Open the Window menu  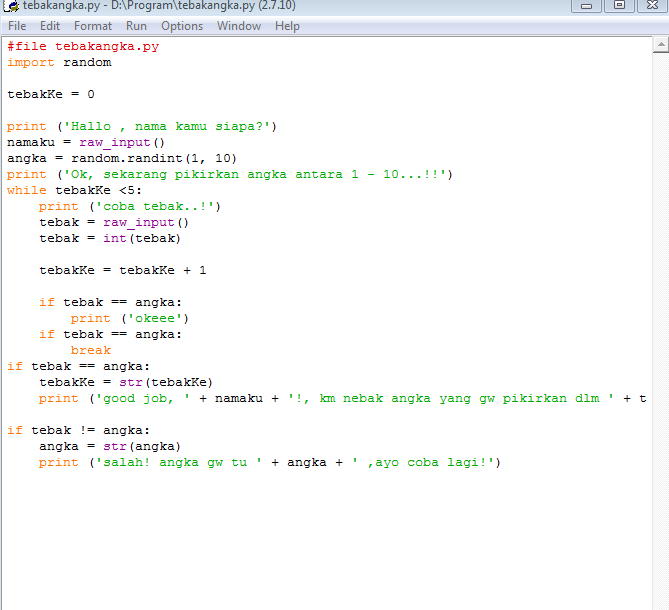pyautogui.click(x=239, y=26)
